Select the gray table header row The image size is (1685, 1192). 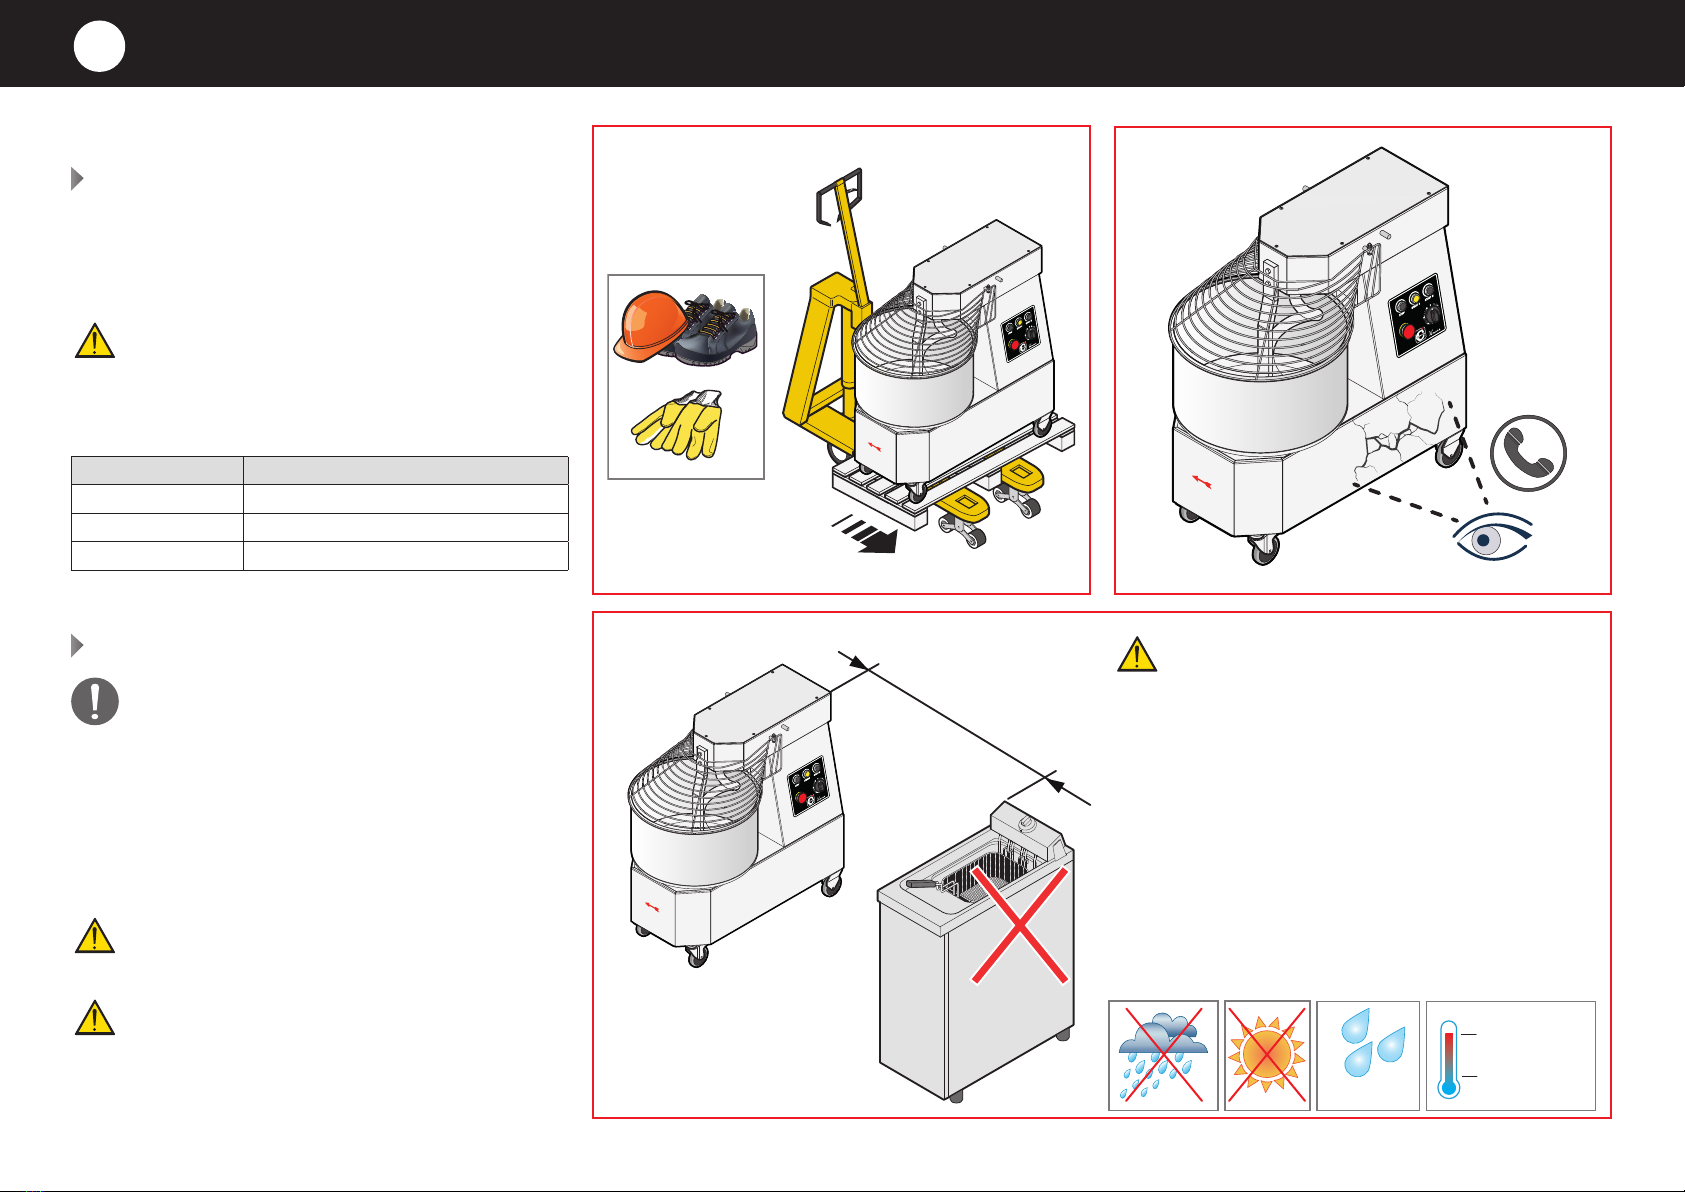pyautogui.click(x=320, y=471)
